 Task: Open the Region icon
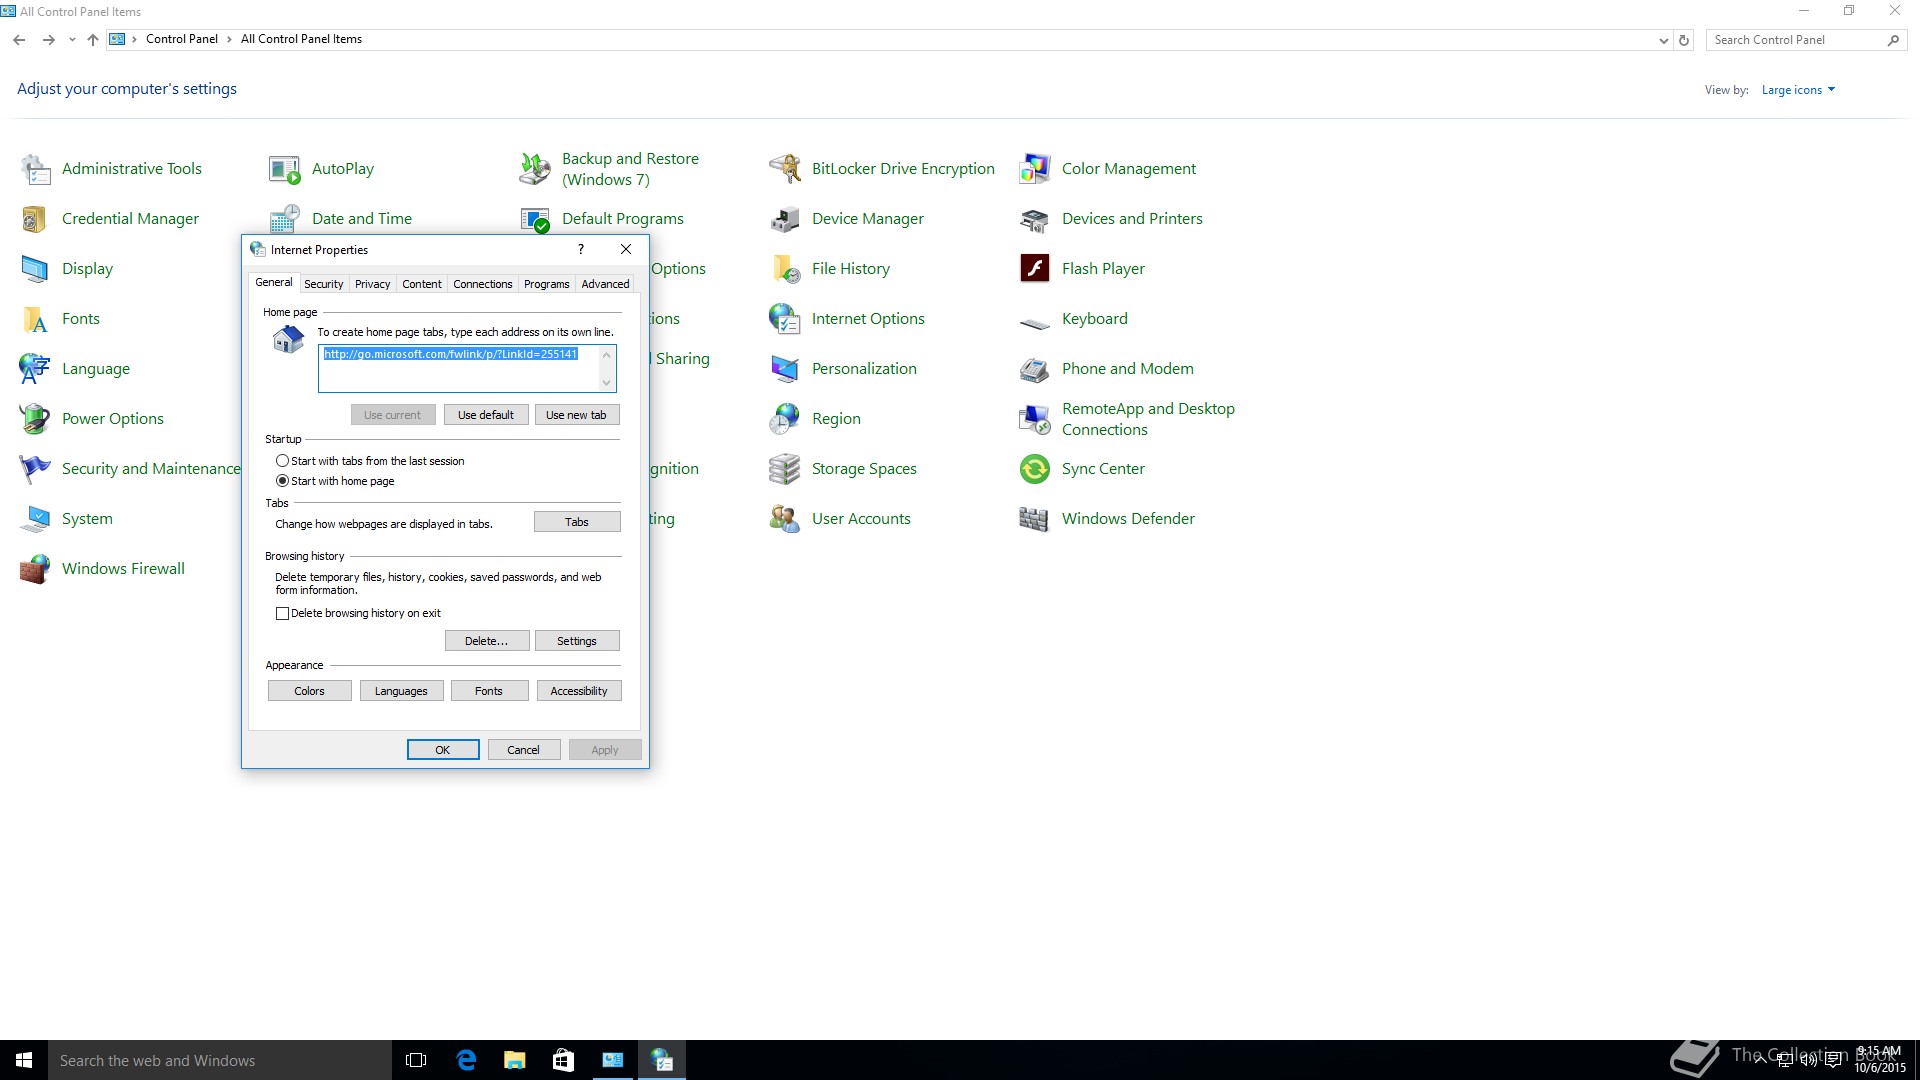[x=785, y=419]
